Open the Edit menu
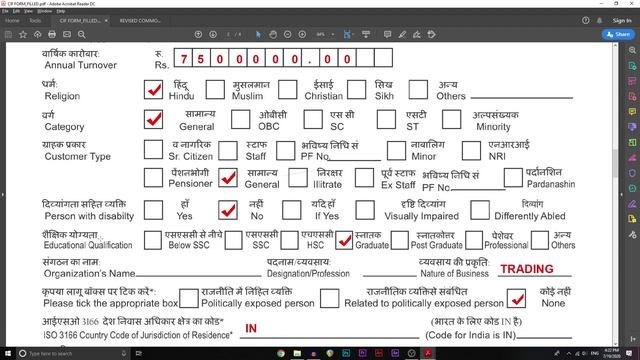 tap(16, 11)
